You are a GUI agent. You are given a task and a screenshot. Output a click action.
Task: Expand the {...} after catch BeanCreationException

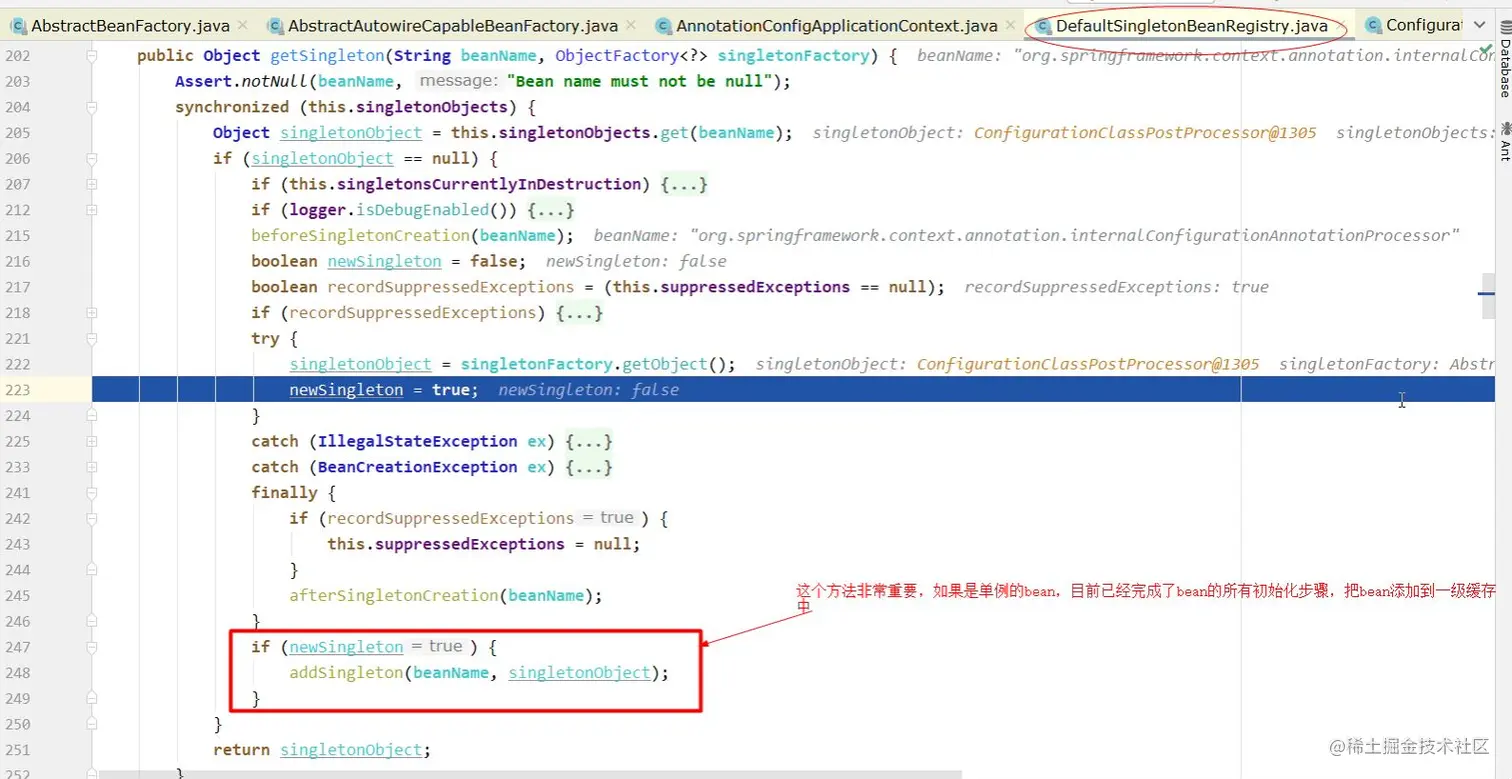click(589, 467)
